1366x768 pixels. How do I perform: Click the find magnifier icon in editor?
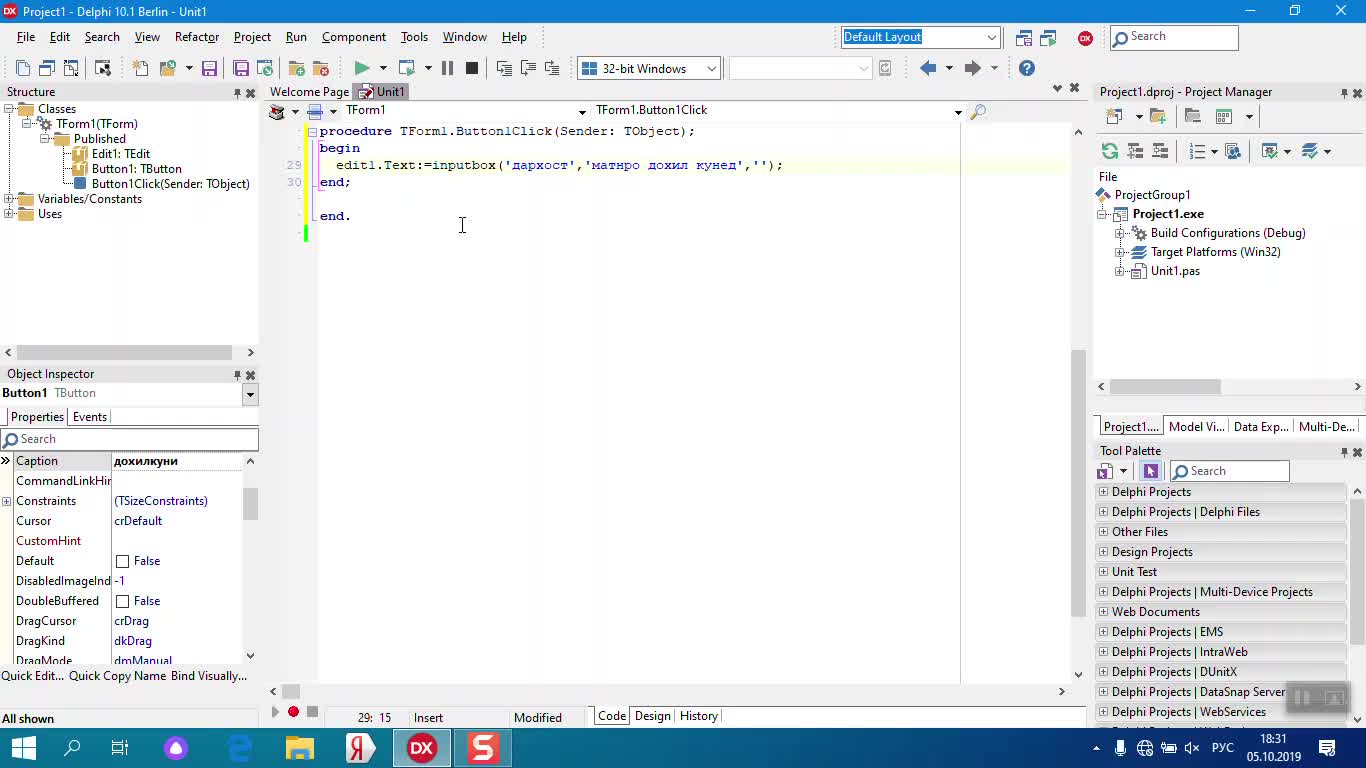[x=978, y=111]
